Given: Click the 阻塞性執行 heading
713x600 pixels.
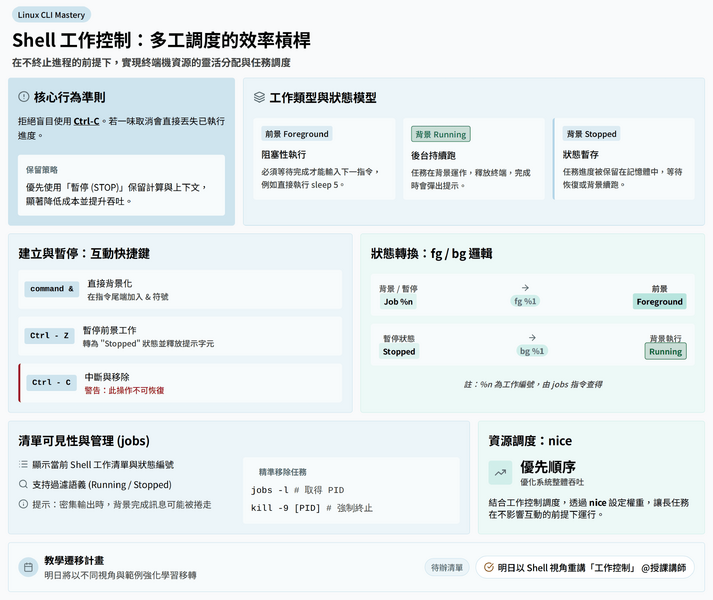Looking at the screenshot, I should (x=283, y=155).
